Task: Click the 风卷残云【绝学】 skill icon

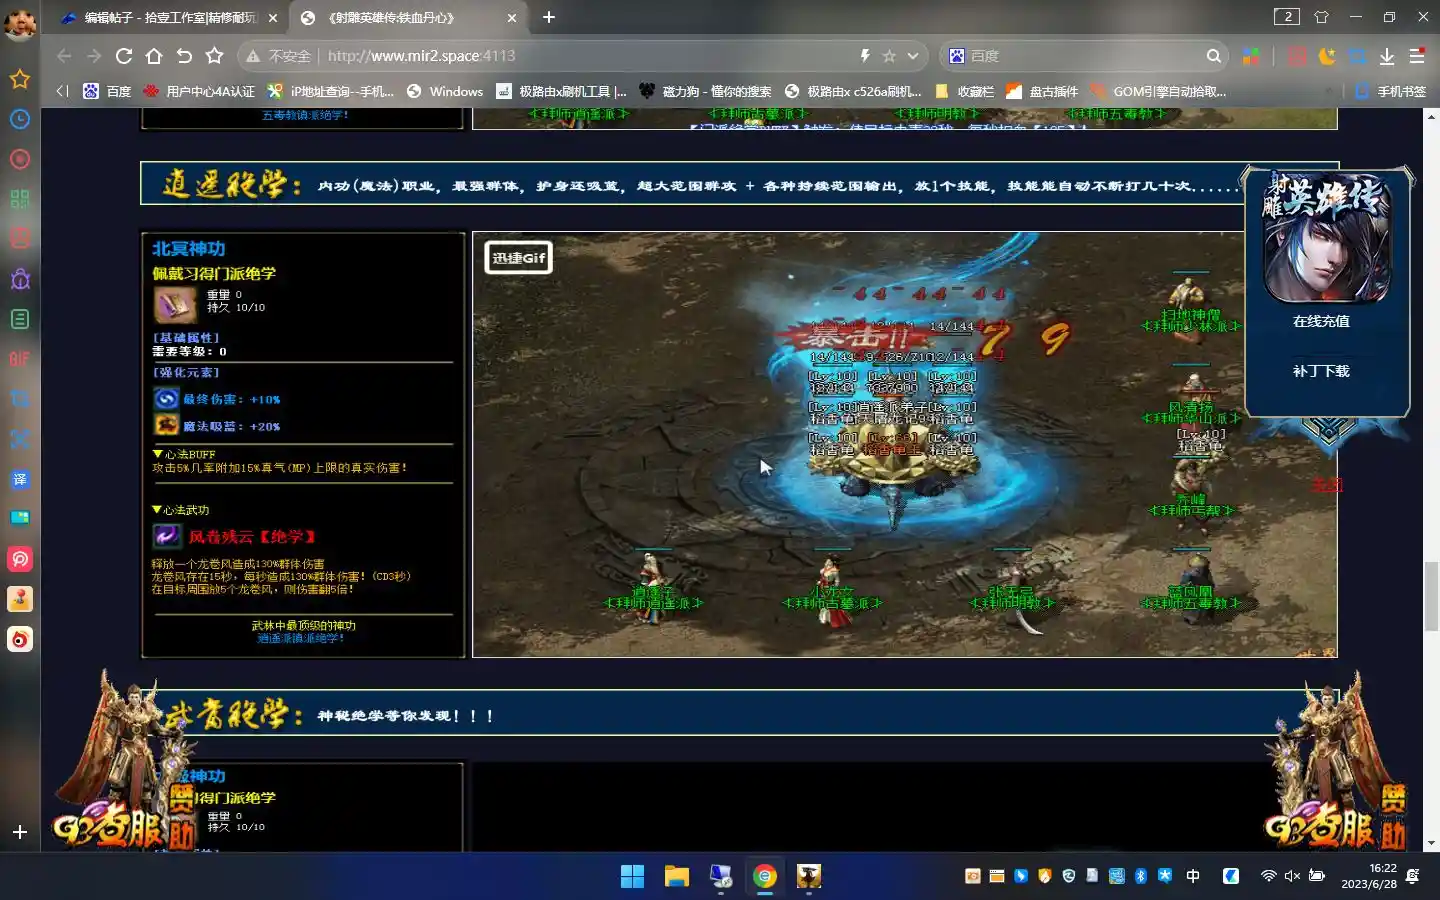Action: [x=167, y=536]
